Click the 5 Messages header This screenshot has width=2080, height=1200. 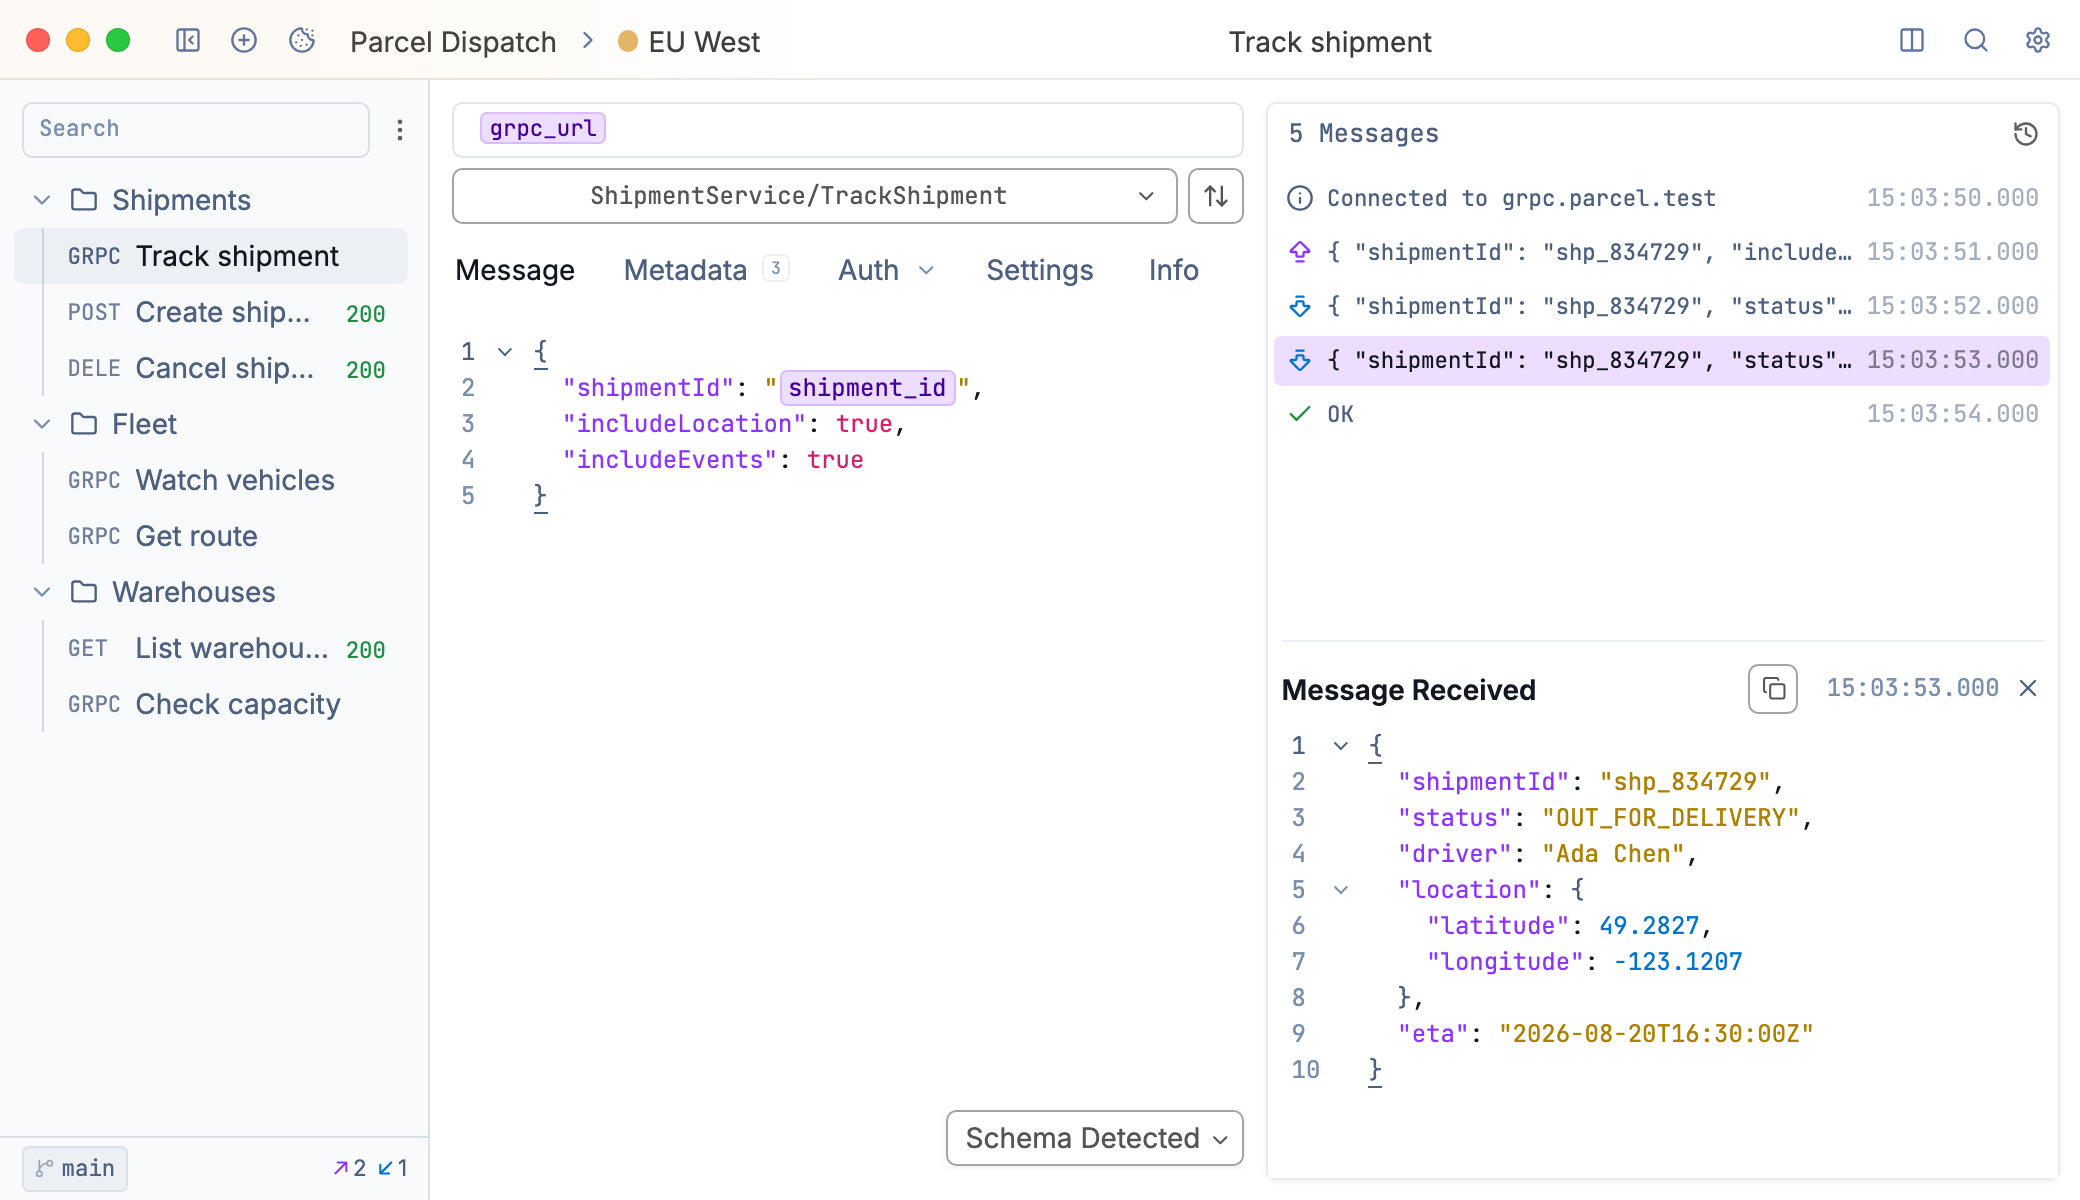point(1364,134)
